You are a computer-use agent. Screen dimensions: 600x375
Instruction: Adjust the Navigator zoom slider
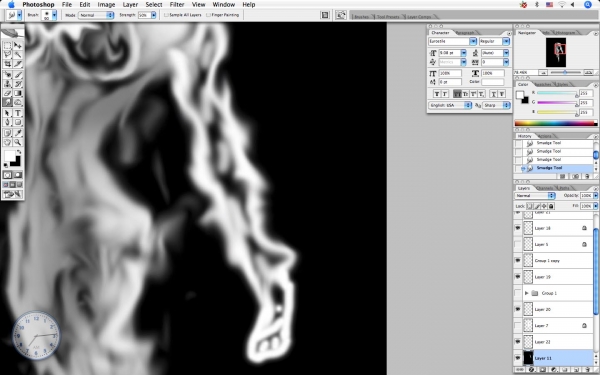tap(565, 72)
